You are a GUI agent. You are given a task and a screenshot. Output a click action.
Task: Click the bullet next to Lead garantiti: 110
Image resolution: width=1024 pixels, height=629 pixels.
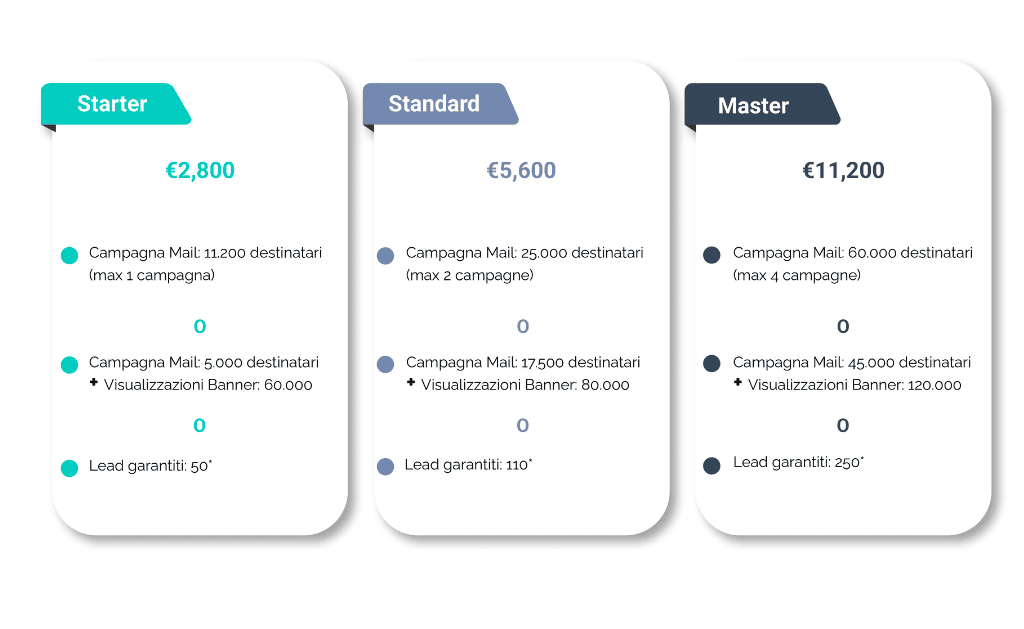point(385,466)
